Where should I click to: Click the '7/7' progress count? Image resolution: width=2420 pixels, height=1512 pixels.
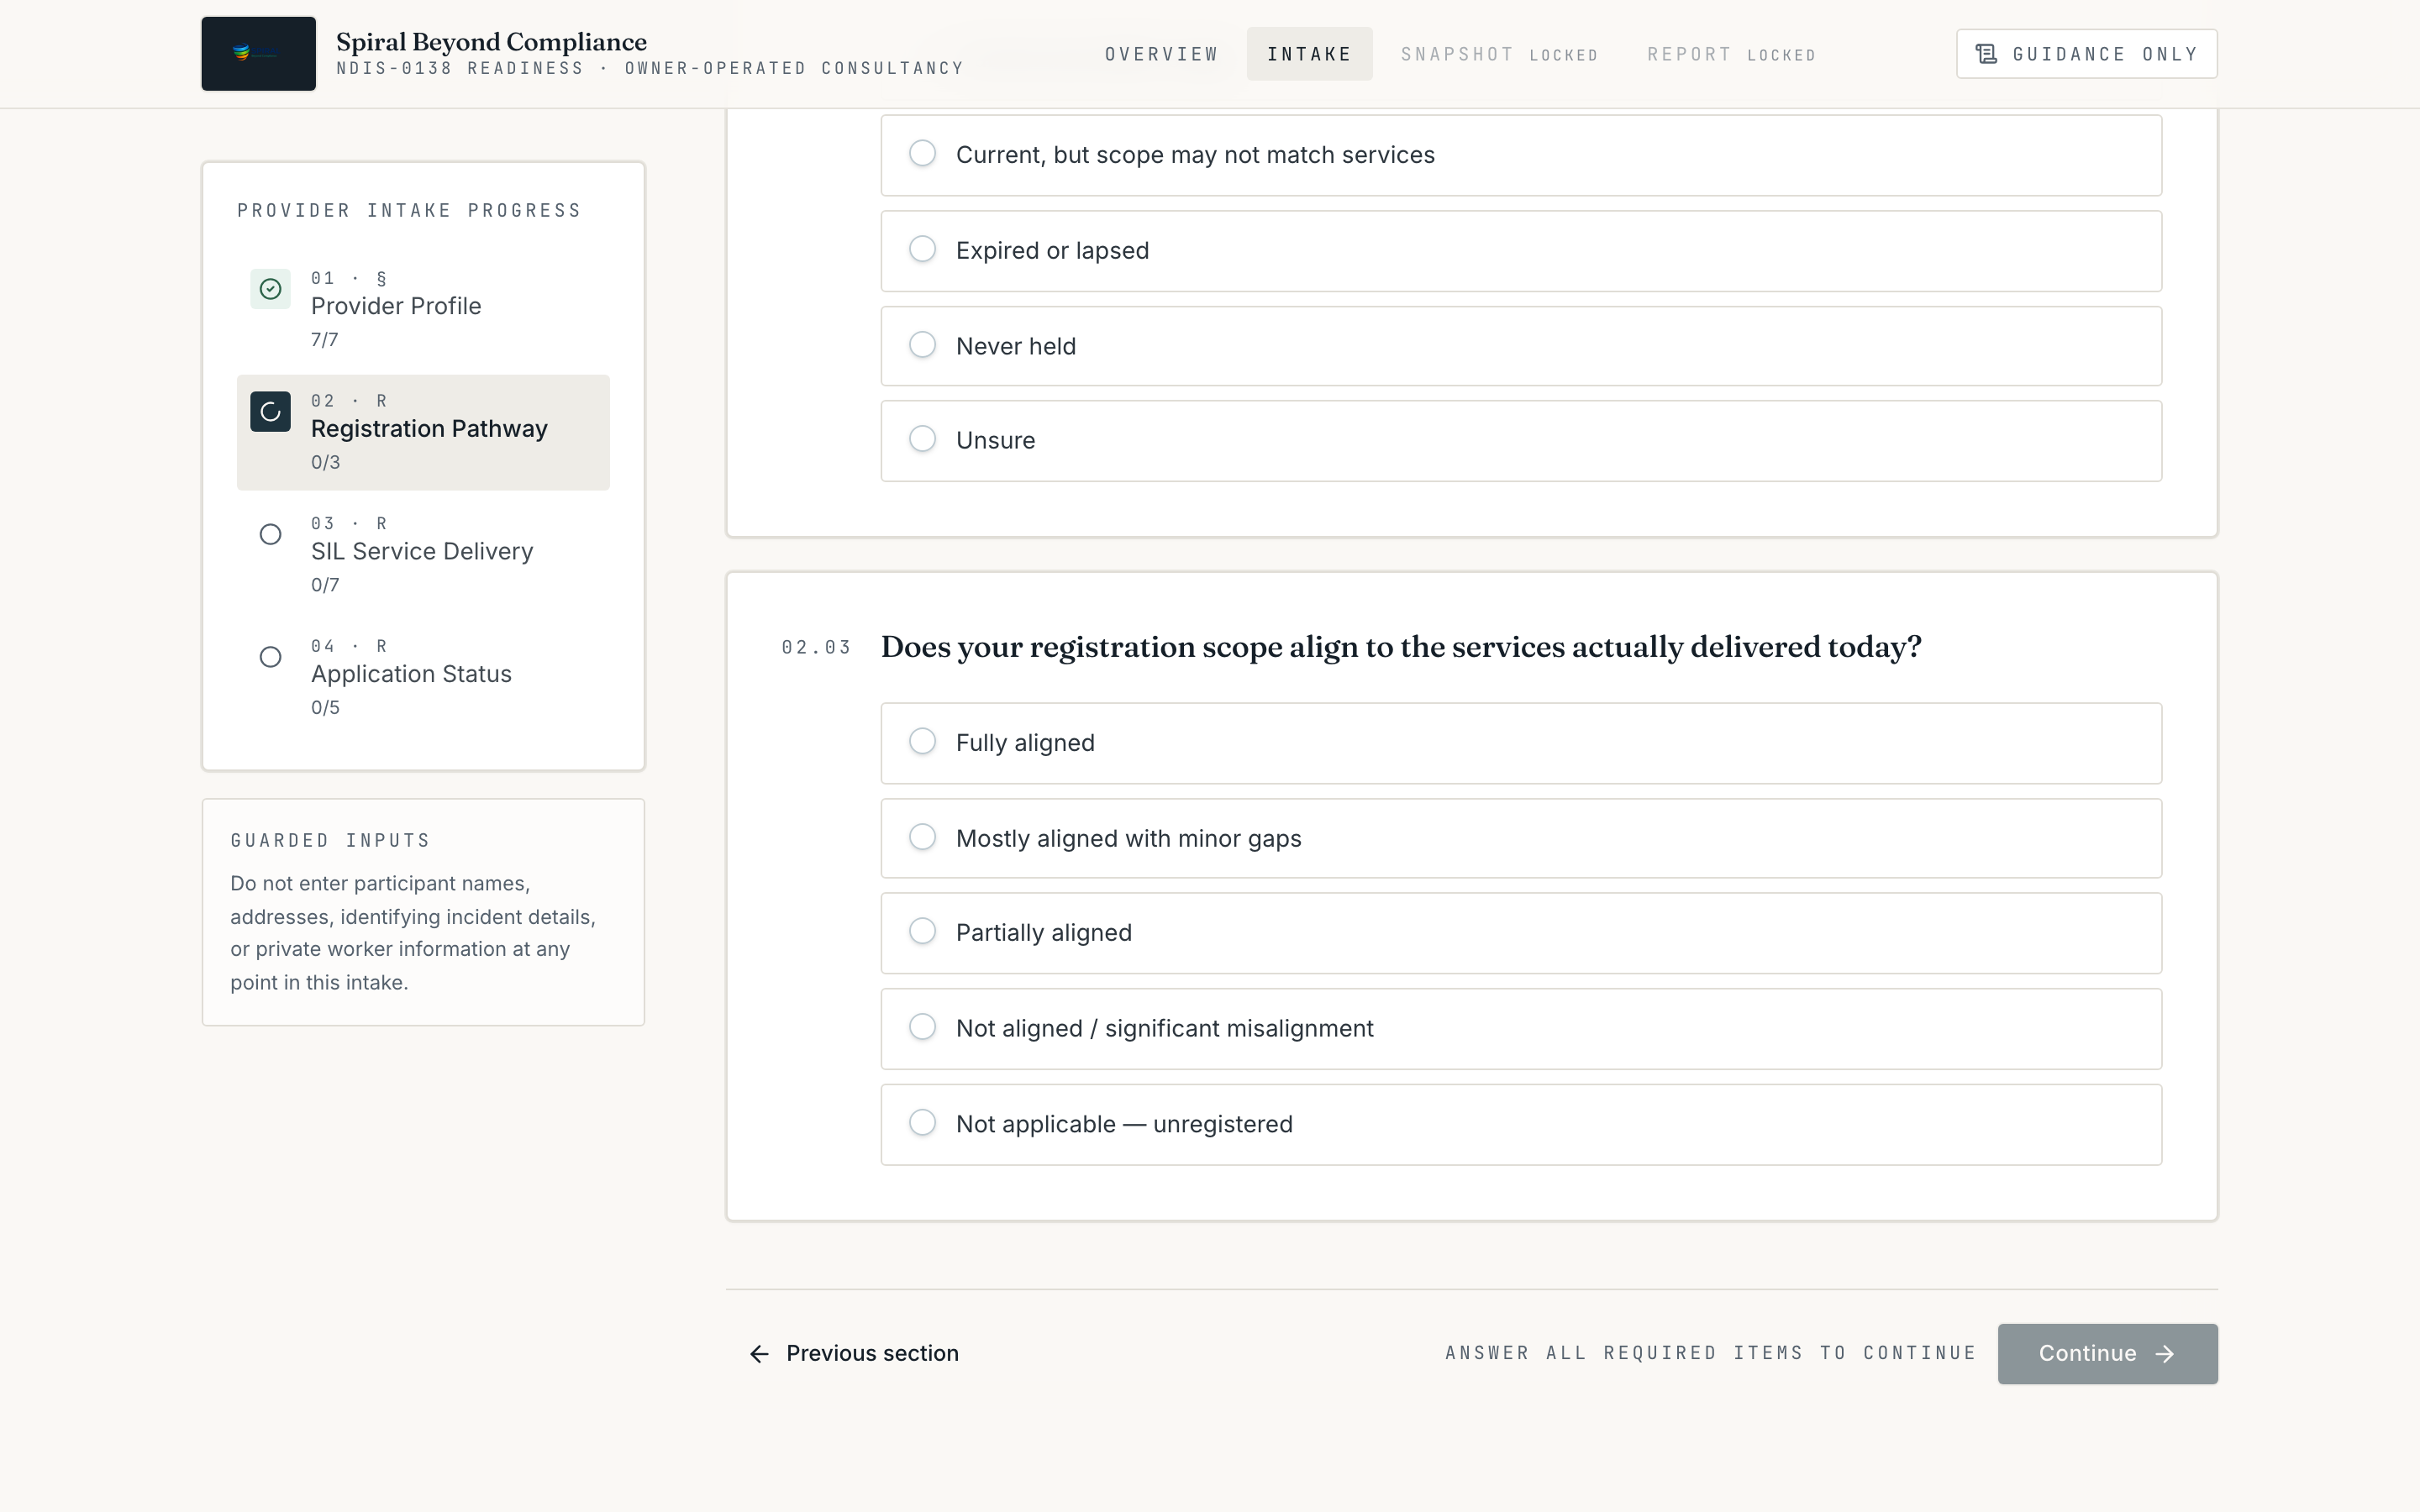tap(324, 340)
